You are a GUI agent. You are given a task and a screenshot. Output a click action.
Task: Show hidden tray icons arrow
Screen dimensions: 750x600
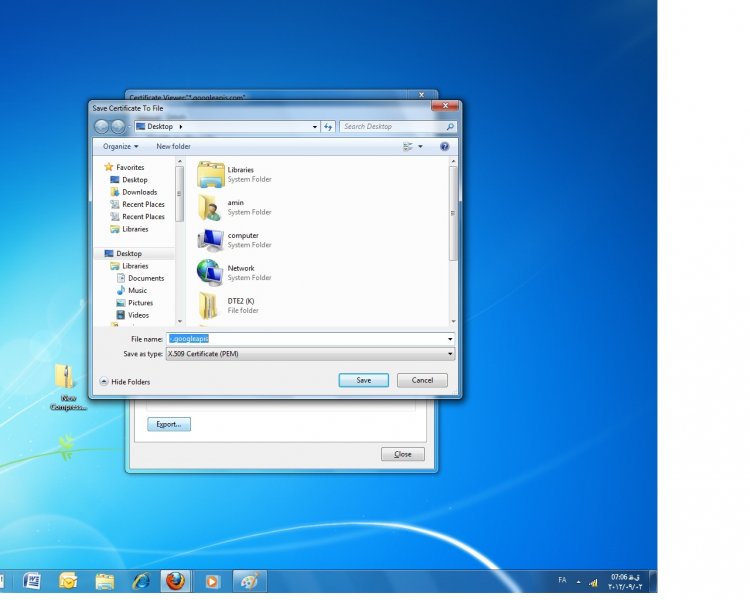tap(579, 582)
